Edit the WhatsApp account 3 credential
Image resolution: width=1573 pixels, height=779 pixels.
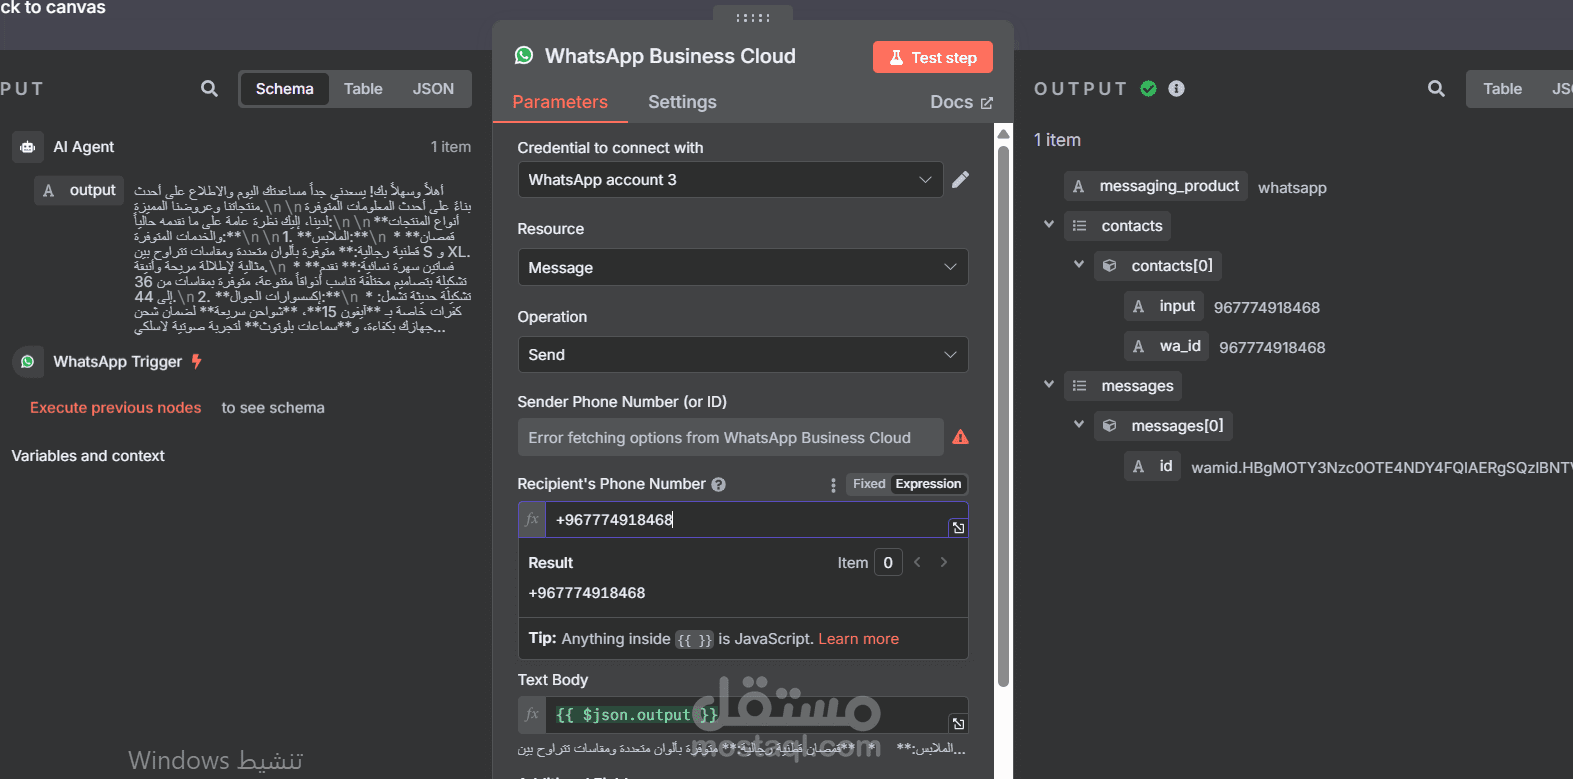coord(960,179)
